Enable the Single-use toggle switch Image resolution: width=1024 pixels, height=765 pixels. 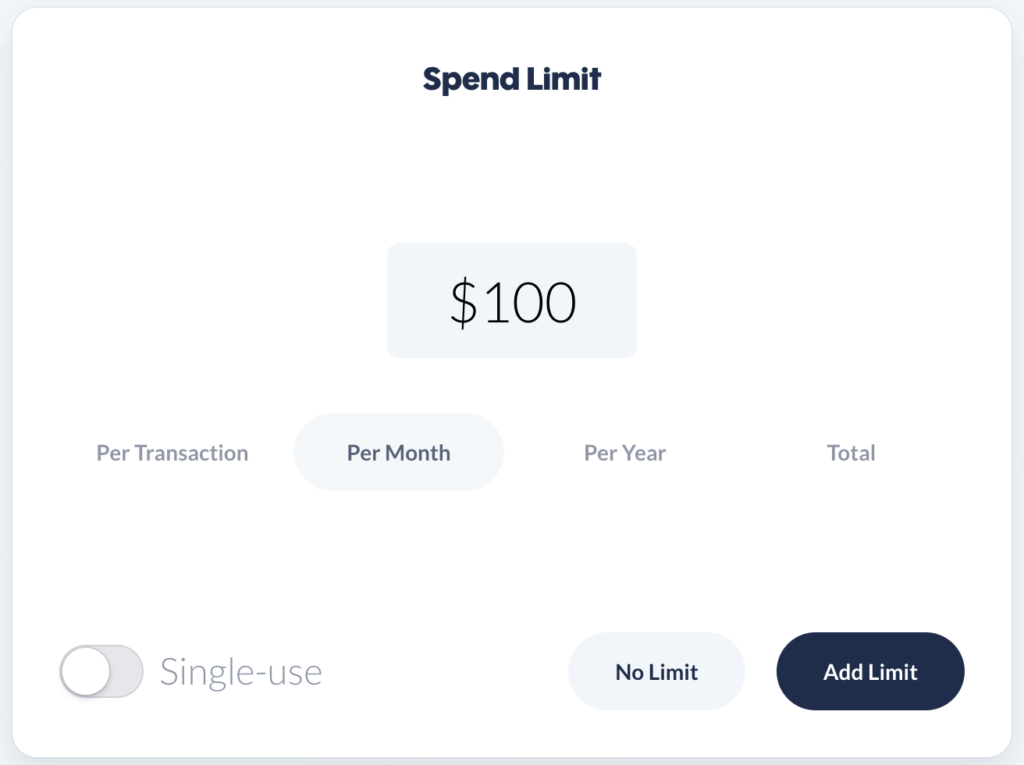pos(101,671)
